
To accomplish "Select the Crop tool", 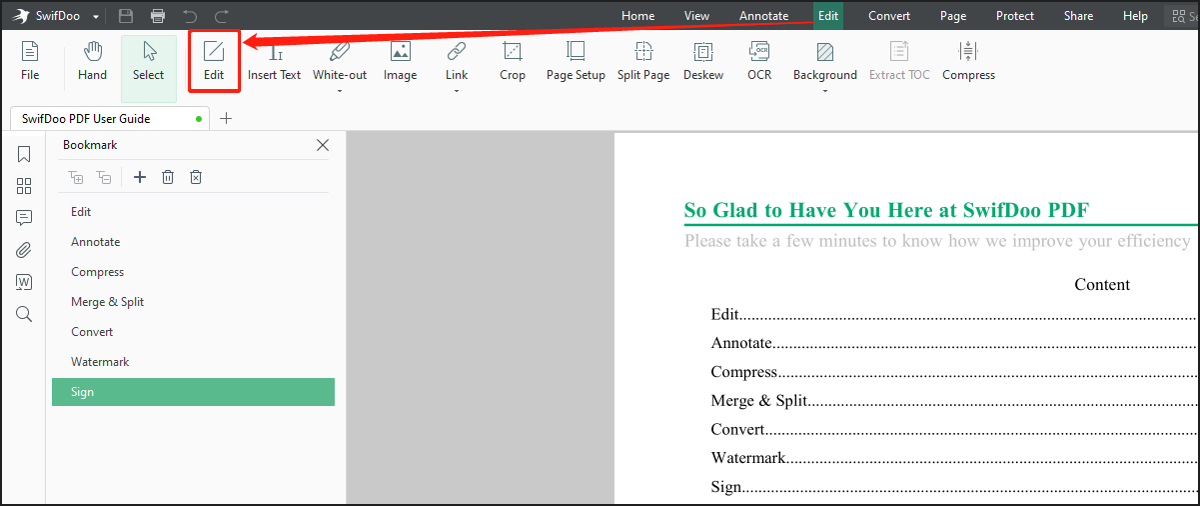I will (512, 61).
